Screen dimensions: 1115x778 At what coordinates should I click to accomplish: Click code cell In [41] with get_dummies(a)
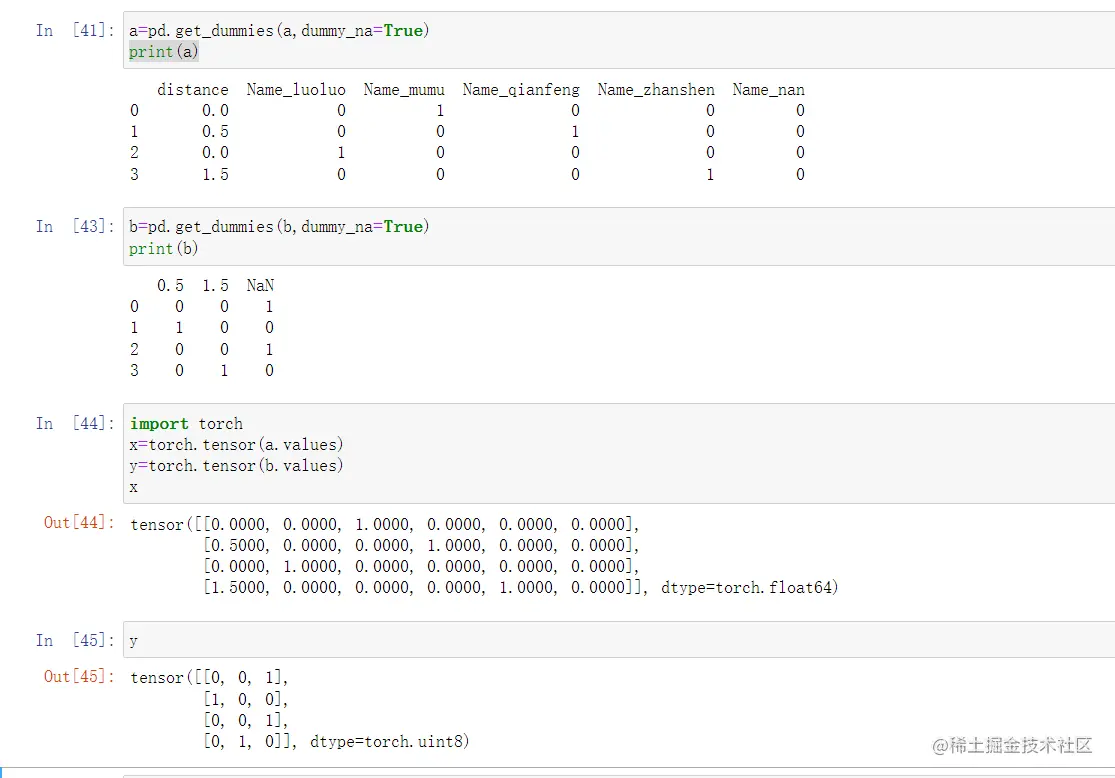(619, 41)
